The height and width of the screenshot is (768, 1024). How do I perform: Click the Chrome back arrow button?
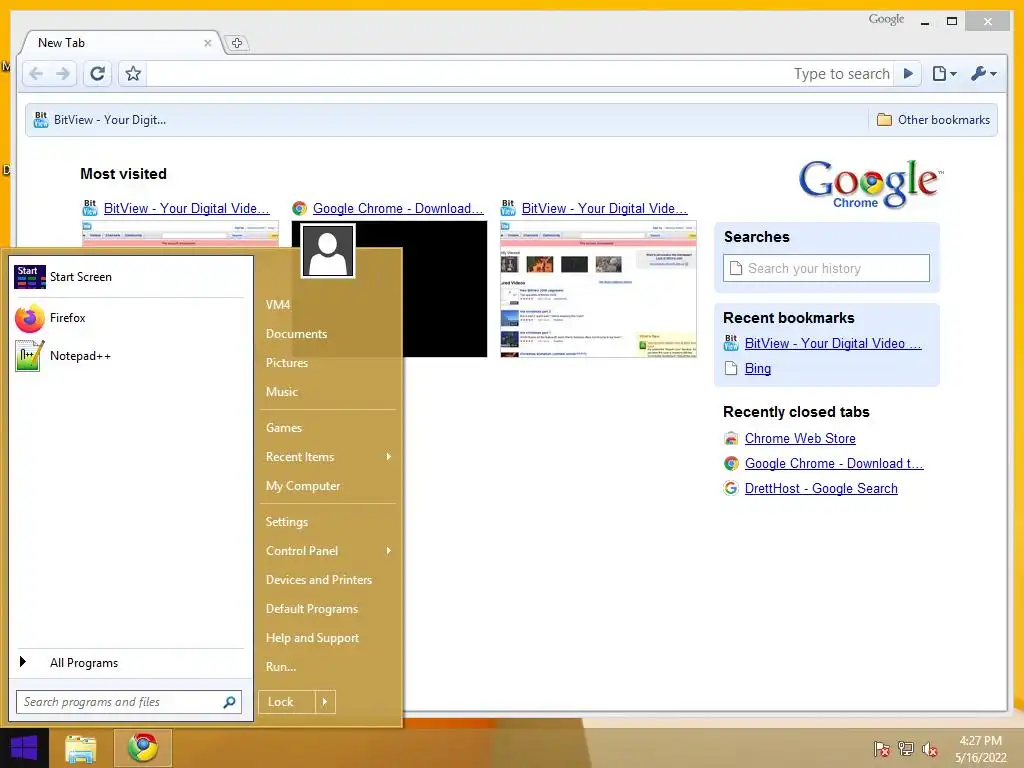click(36, 74)
